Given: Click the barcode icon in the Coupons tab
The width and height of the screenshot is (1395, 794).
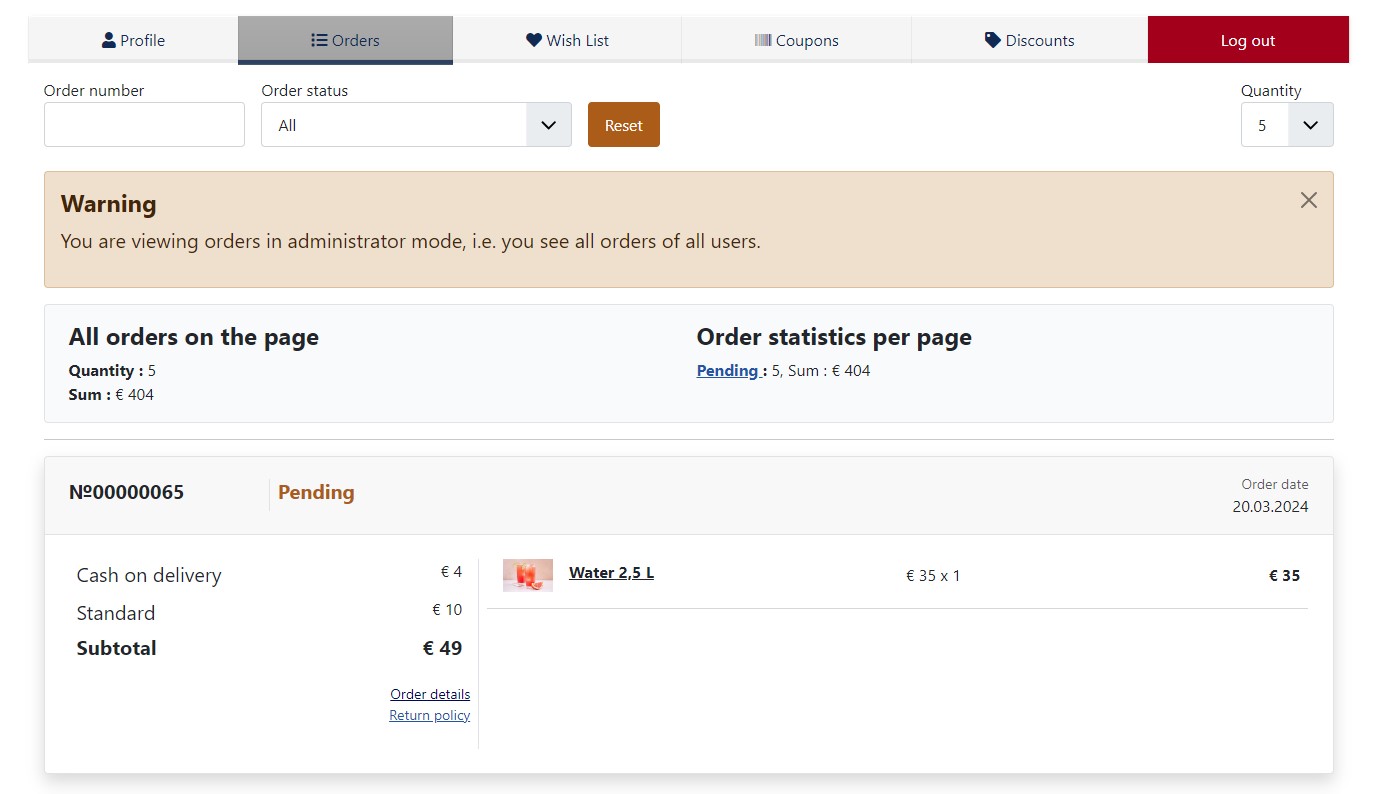Looking at the screenshot, I should tap(763, 40).
